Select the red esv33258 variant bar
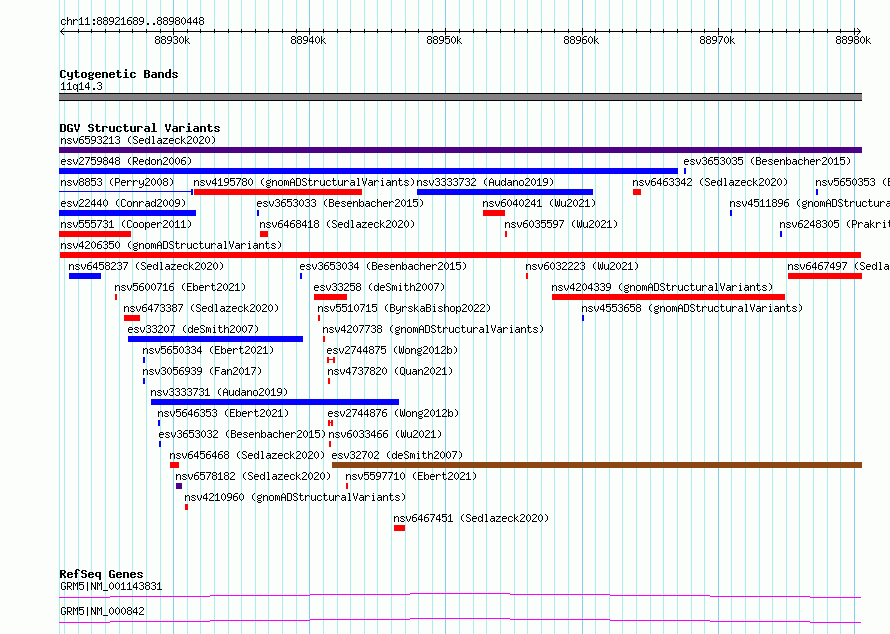This screenshot has height=634, width=890. click(330, 297)
